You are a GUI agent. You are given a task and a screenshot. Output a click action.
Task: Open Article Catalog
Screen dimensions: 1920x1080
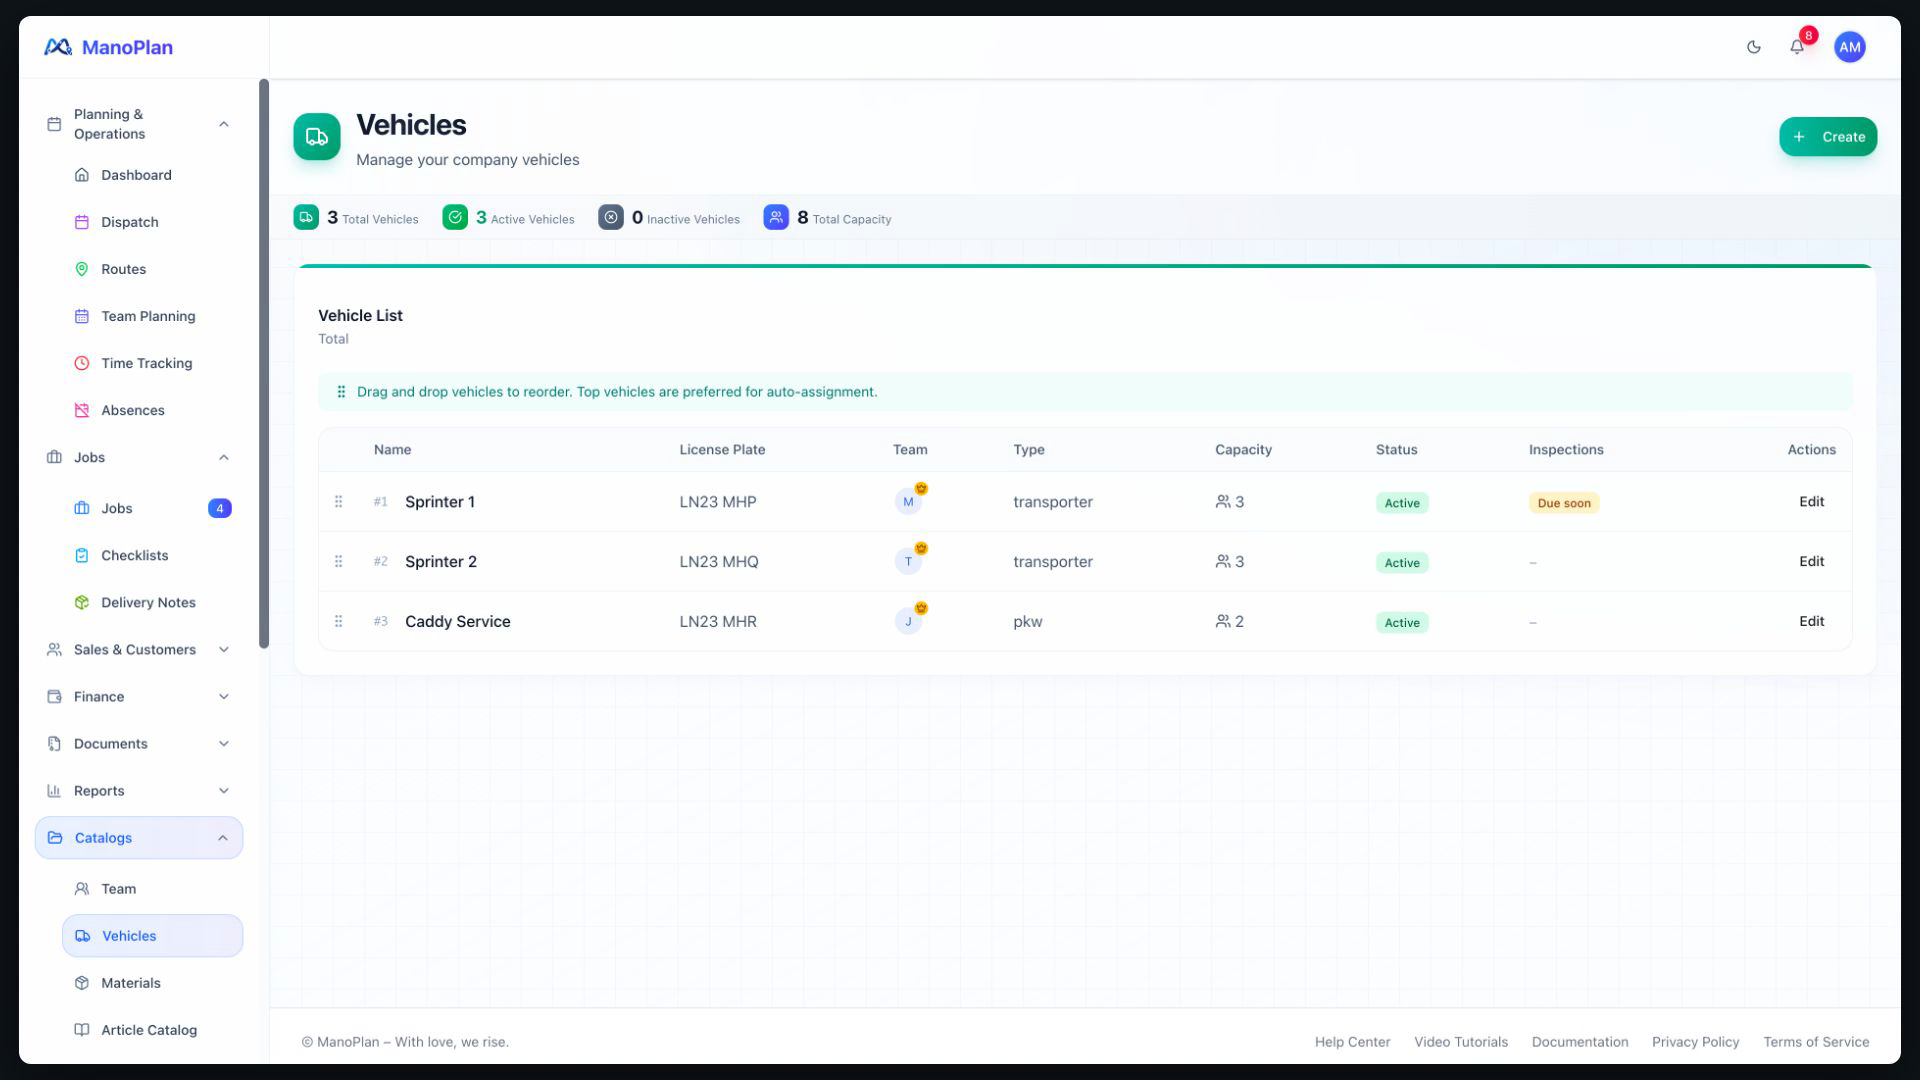152,1030
